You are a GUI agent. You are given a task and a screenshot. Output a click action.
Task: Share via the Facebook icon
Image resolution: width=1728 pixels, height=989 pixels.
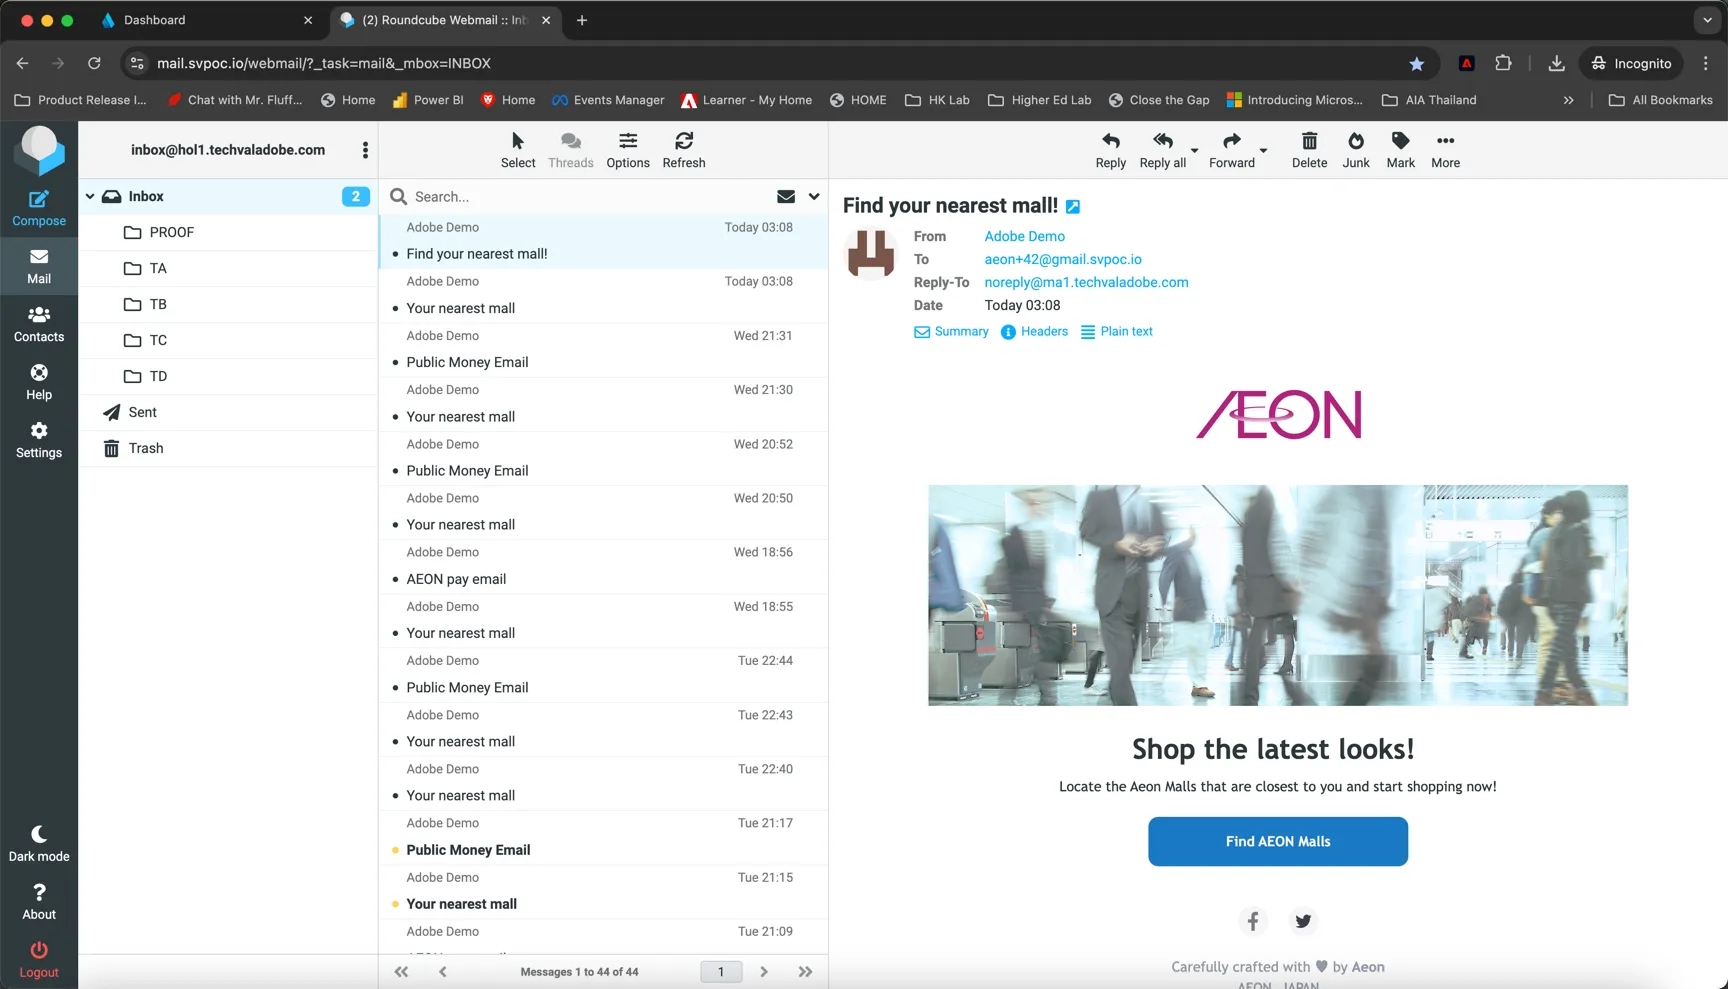[x=1253, y=921]
